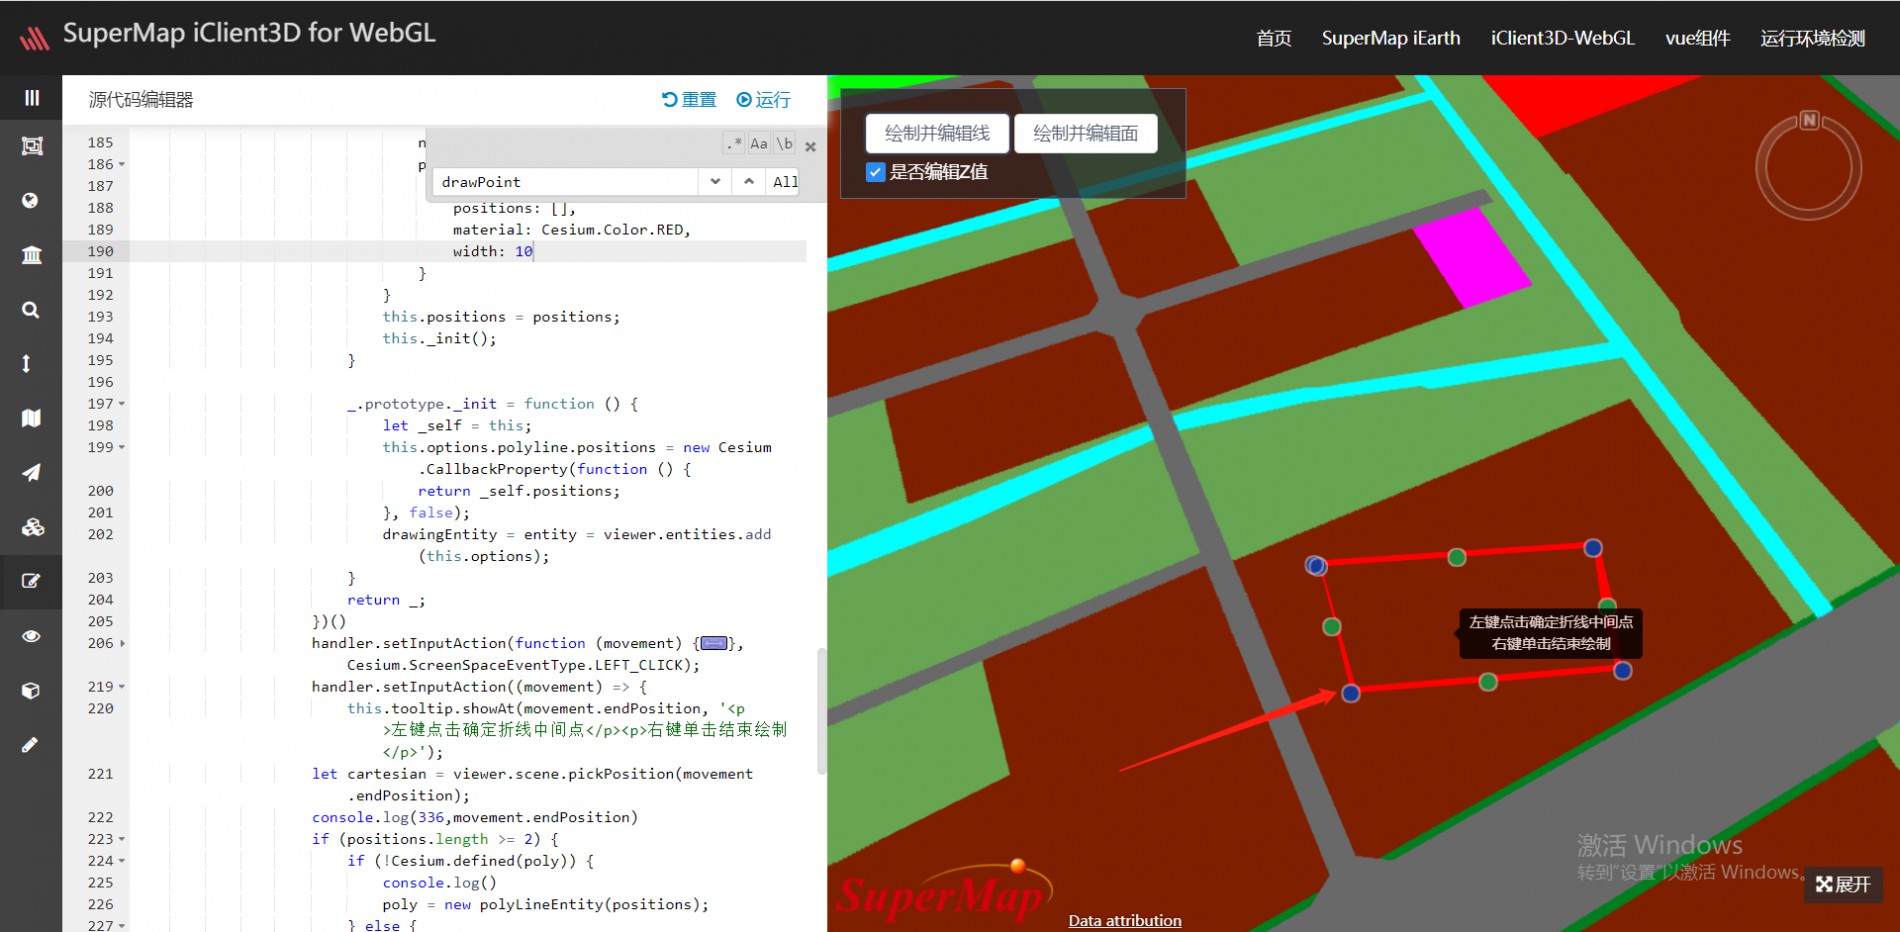
Task: Open the SuperMap iEarth menu item
Action: pyautogui.click(x=1391, y=38)
